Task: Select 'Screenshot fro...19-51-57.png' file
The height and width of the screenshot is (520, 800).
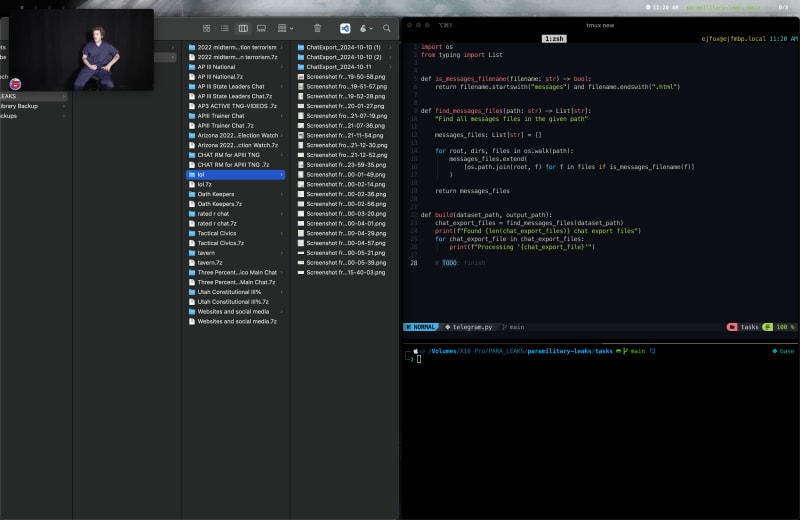Action: (x=345, y=87)
